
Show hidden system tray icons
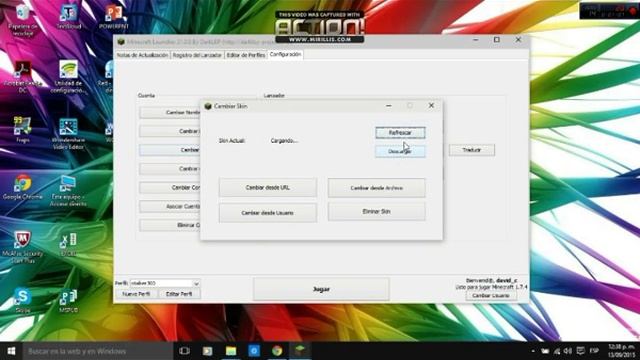[533, 351]
